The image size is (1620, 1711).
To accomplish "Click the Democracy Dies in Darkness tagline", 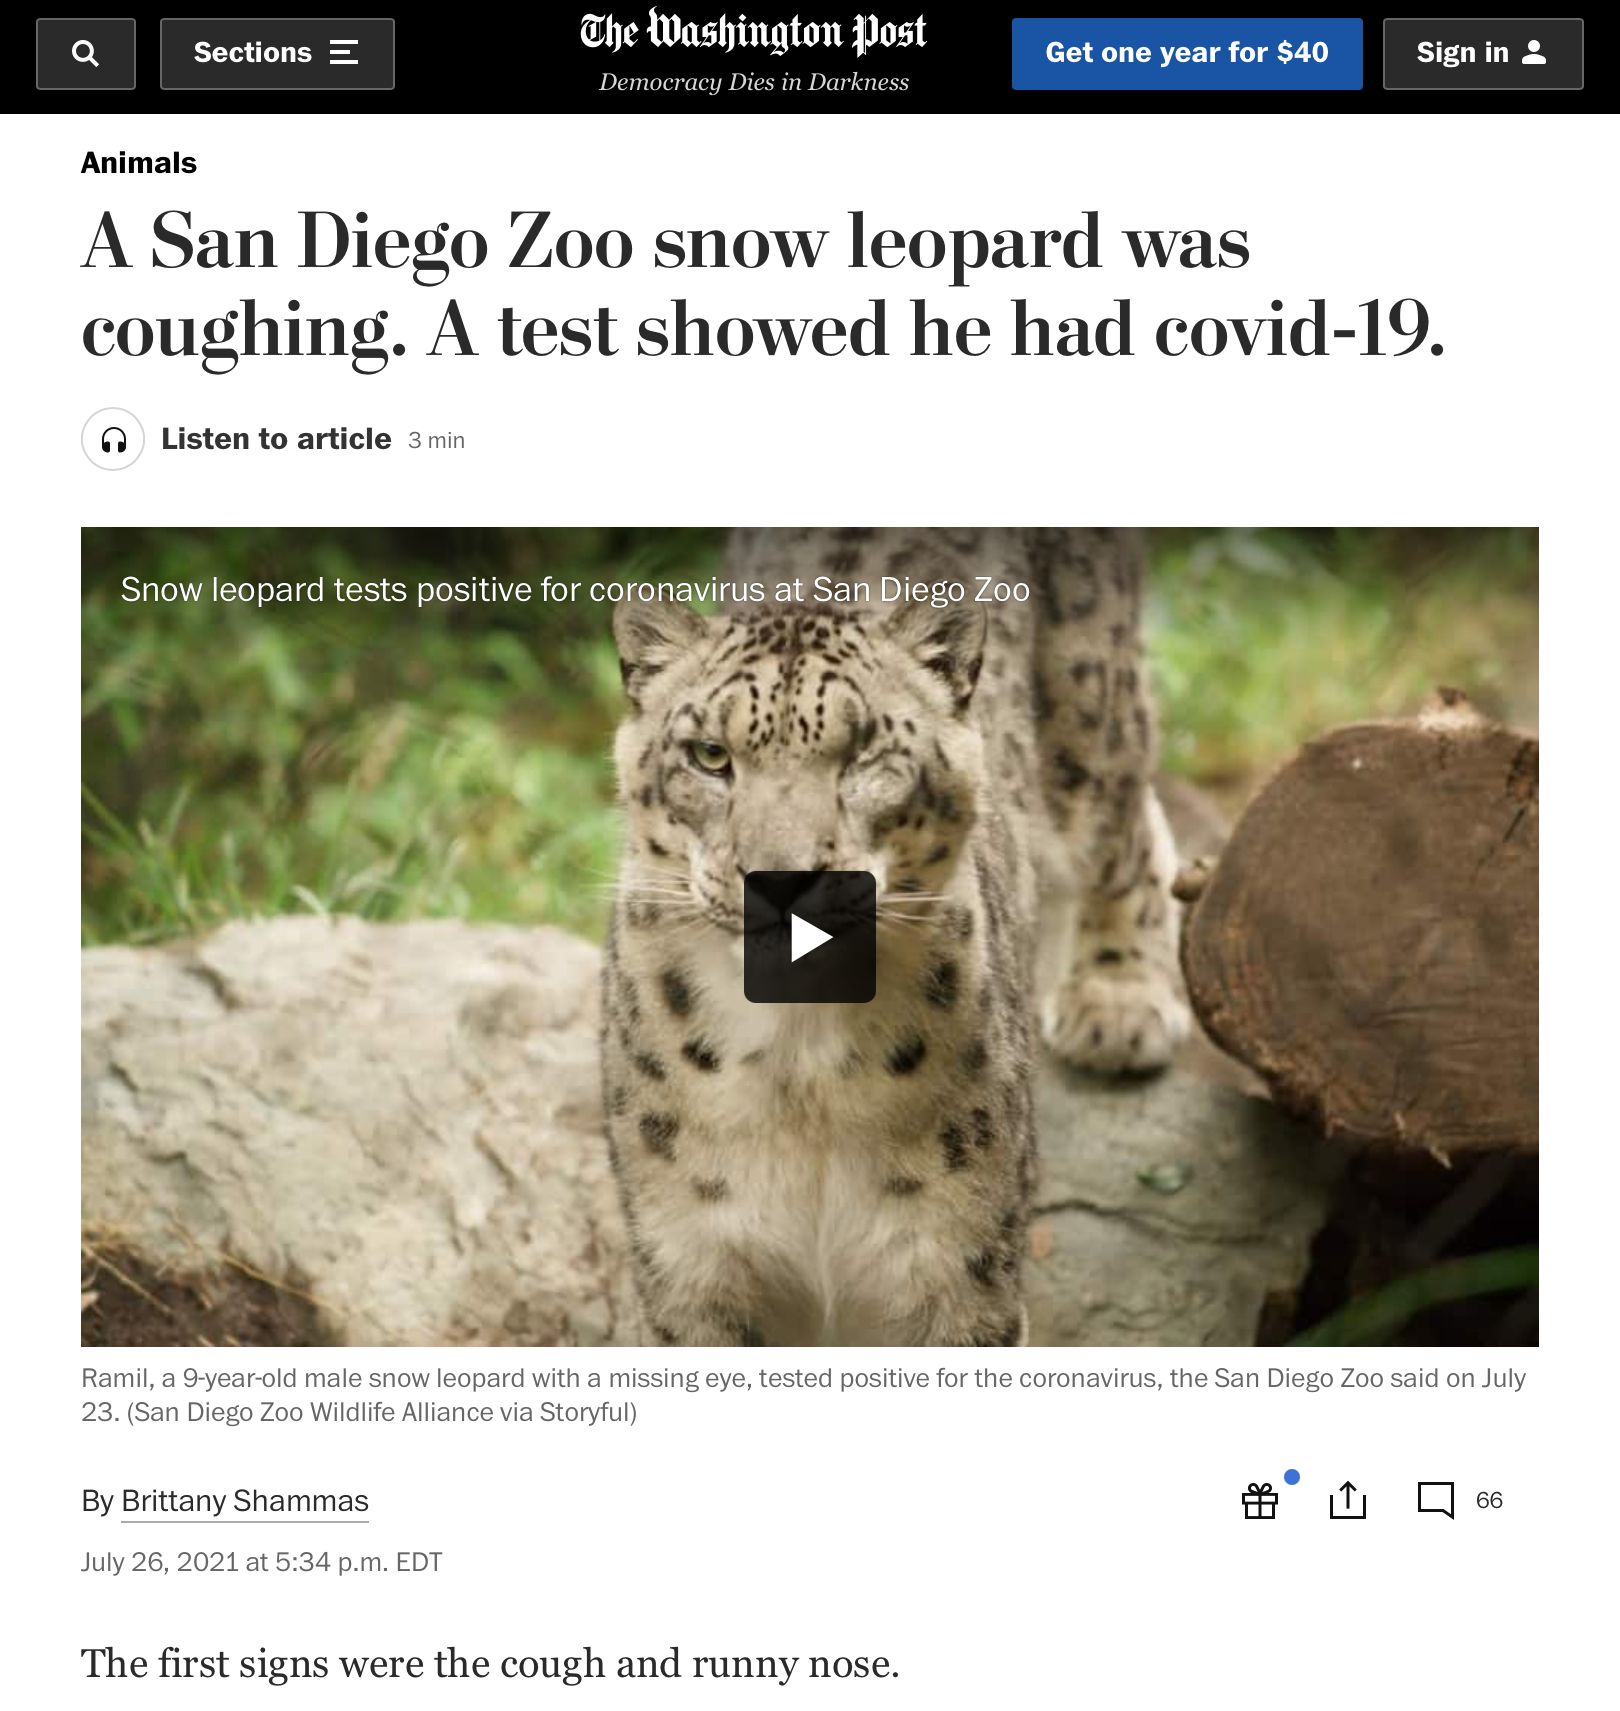I will (754, 82).
